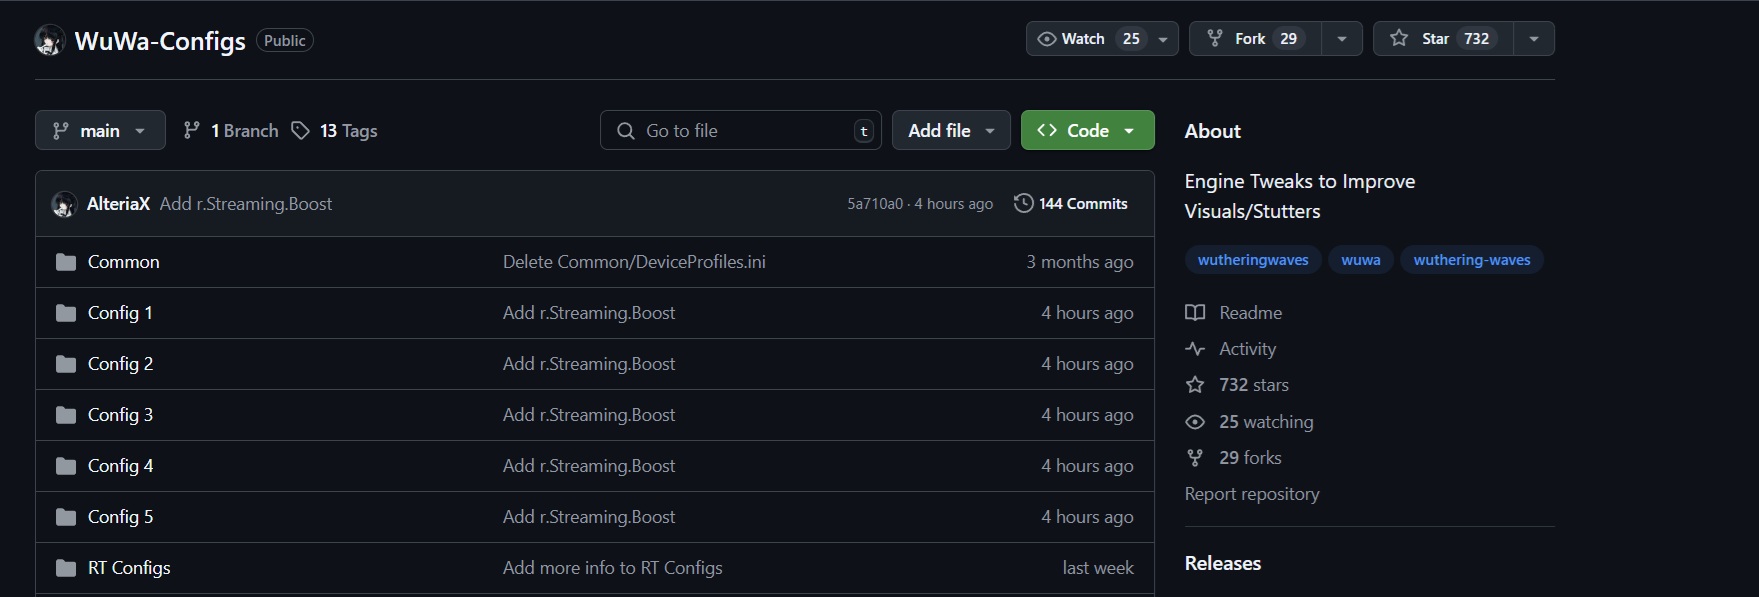Open the Config 3 row commit message

[x=589, y=415]
